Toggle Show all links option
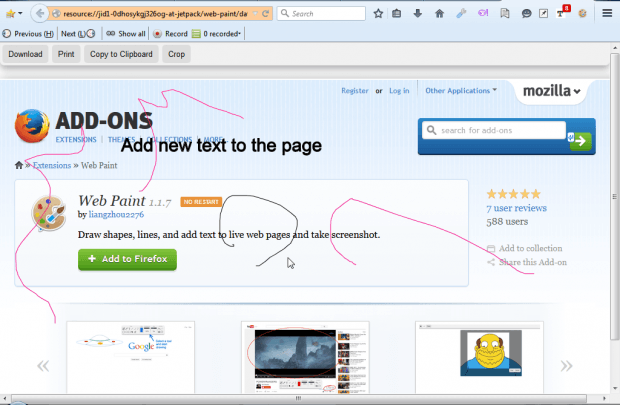Viewport: 620px width, 405px height. click(125, 33)
